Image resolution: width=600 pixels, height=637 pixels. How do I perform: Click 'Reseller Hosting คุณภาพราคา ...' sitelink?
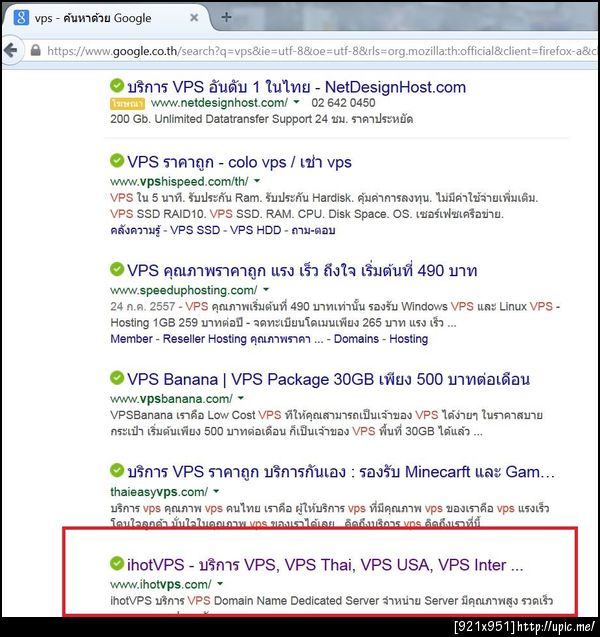pos(243,339)
